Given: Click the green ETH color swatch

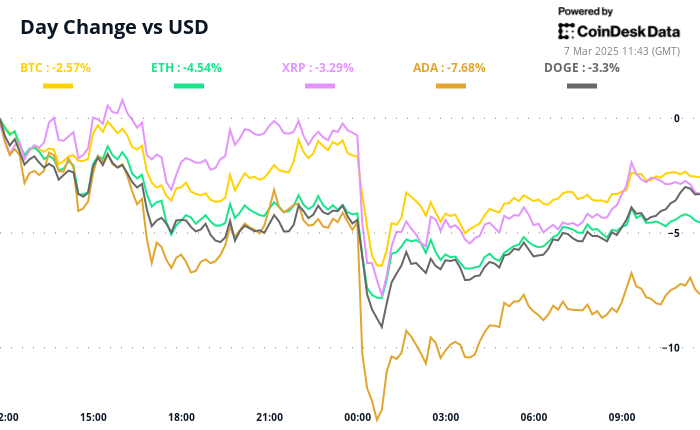Looking at the screenshot, I should point(188,86).
